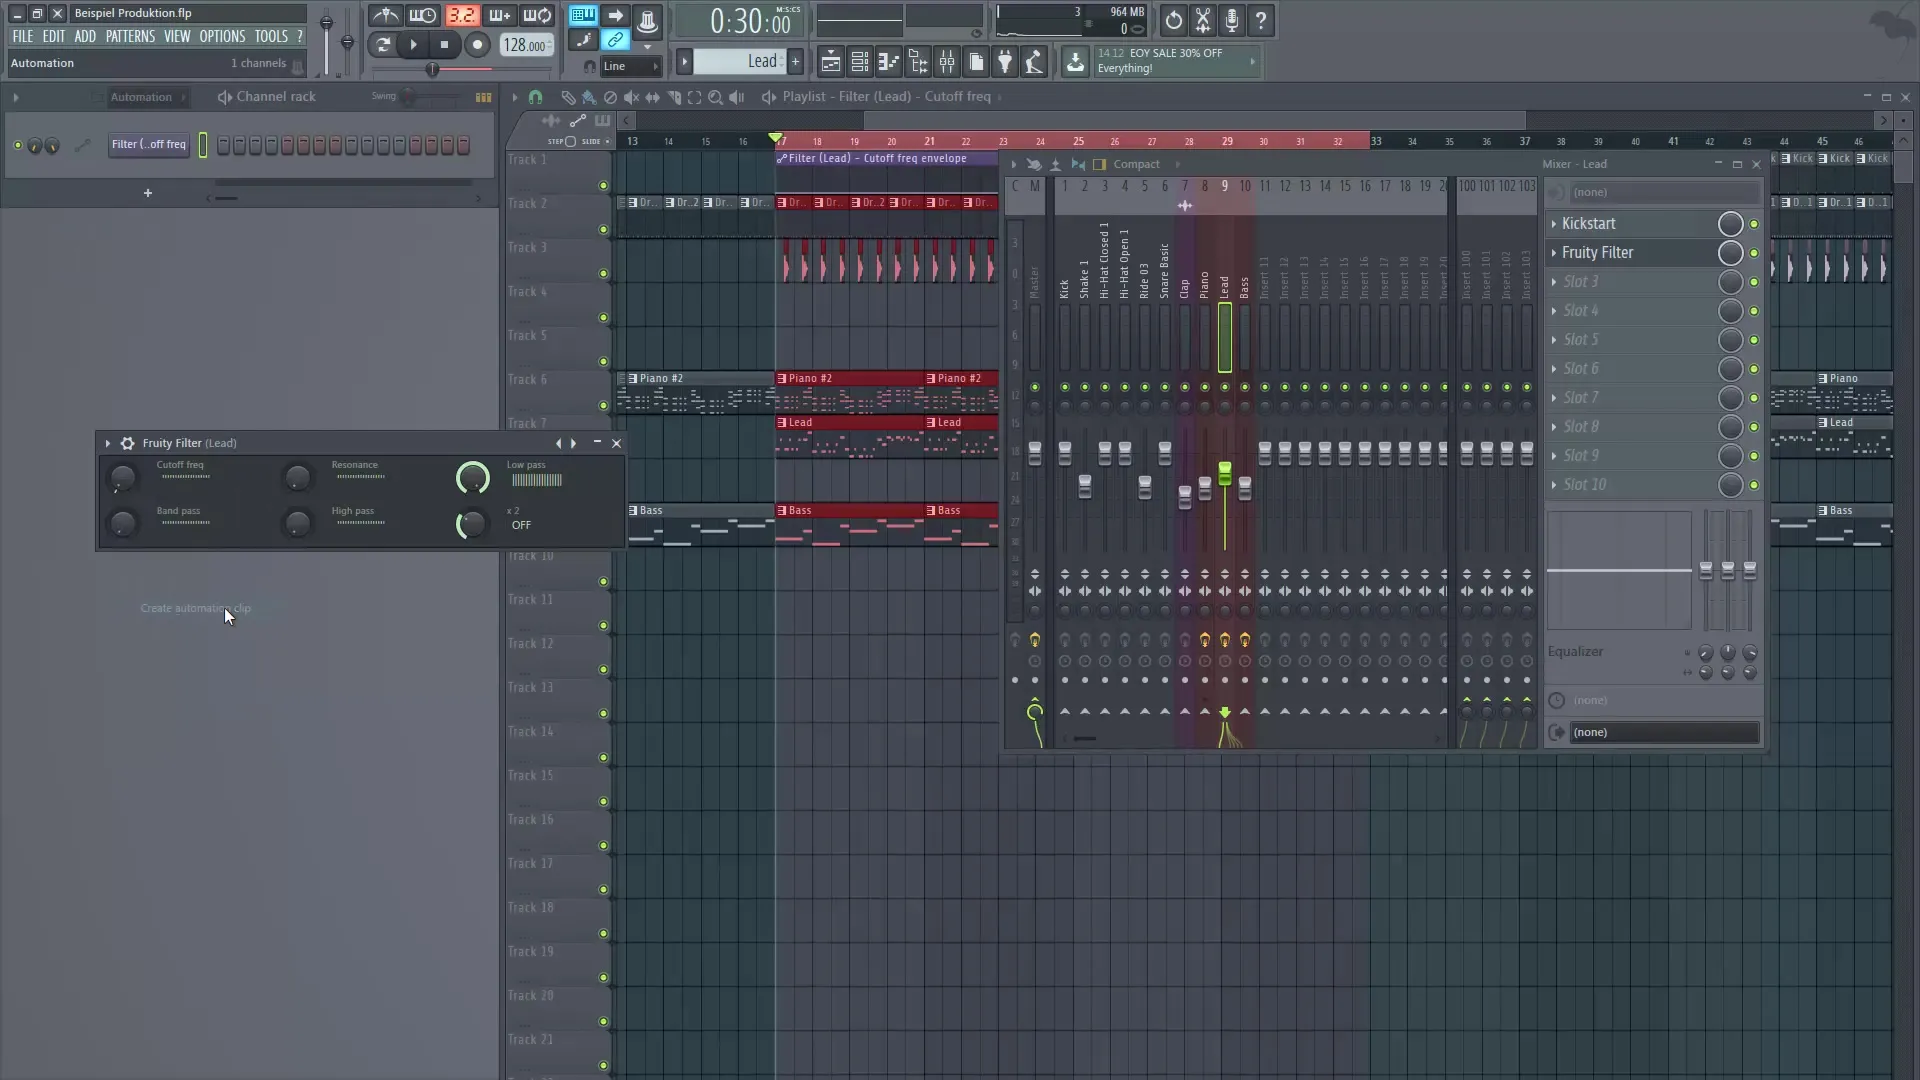Mute the Filter cutoff freq channel
The height and width of the screenshot is (1080, 1920).
click(17, 145)
